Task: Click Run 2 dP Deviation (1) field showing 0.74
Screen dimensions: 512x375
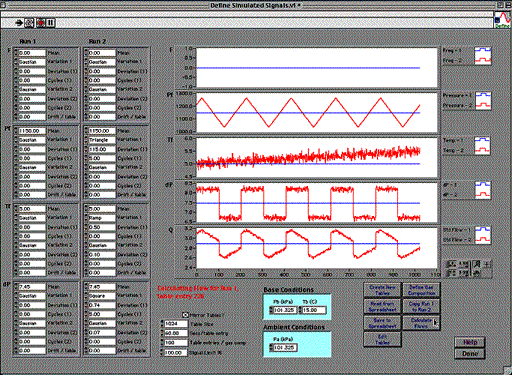Action: click(x=102, y=305)
